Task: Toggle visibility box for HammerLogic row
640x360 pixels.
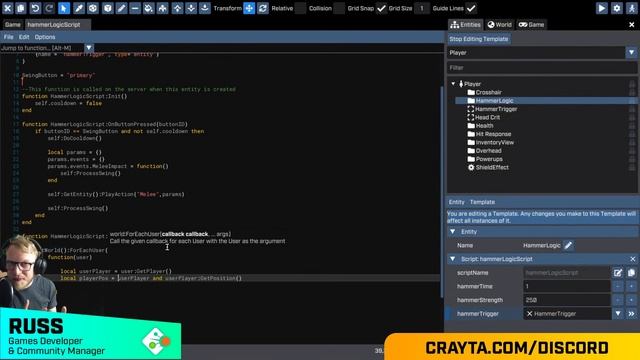Action: [632, 101]
